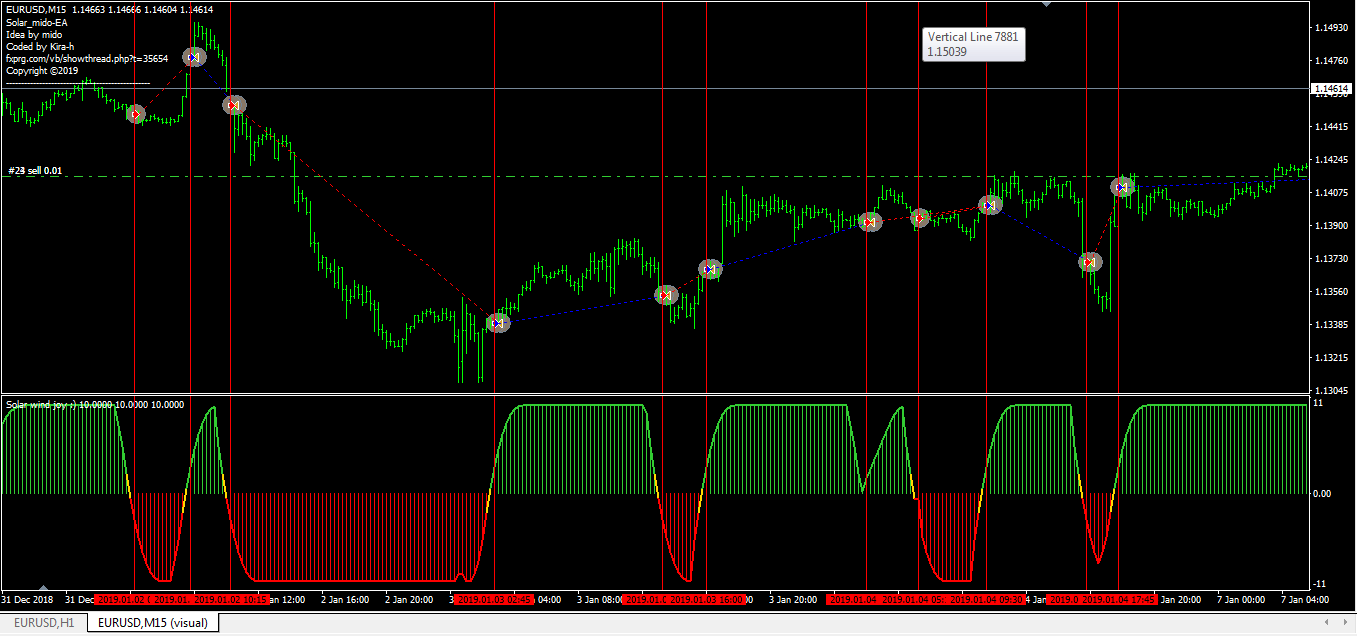The image size is (1360, 636).
Task: Click the 2019.01.04 17:45 red date label
Action: tap(1119, 600)
